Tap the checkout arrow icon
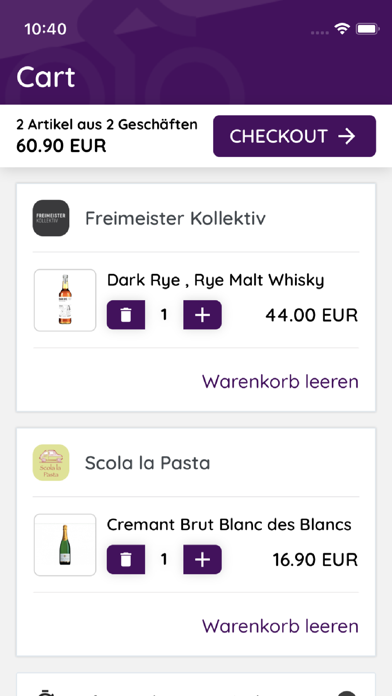 pos(347,136)
